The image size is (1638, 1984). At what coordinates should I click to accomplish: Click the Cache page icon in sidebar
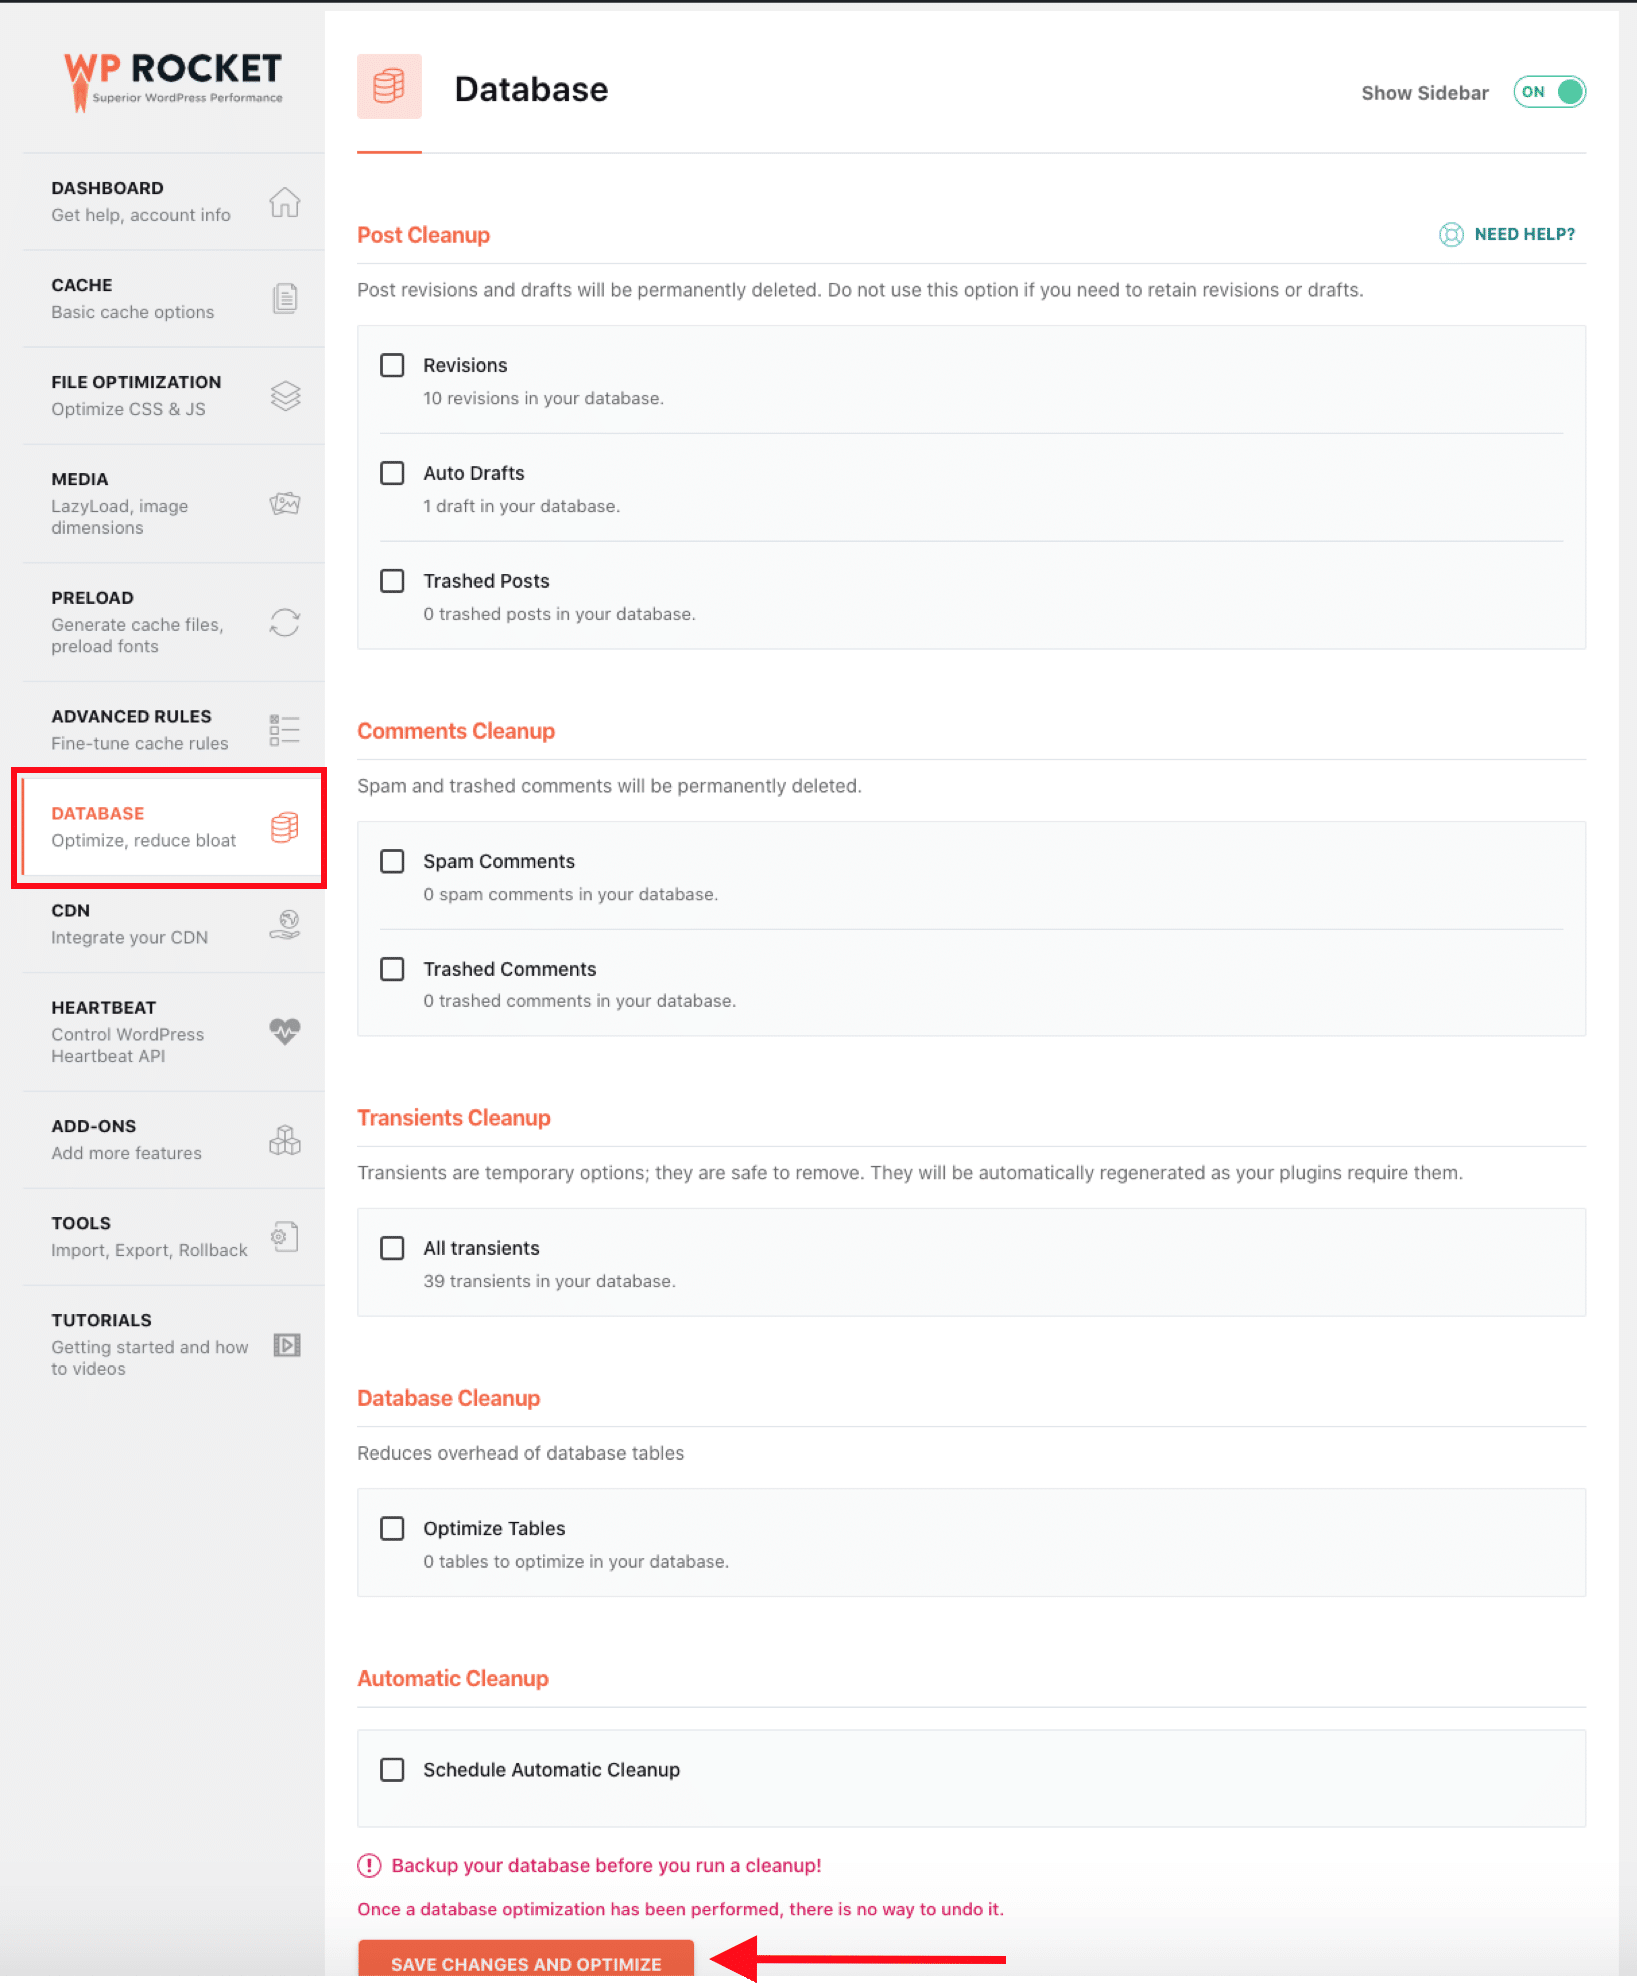(284, 298)
